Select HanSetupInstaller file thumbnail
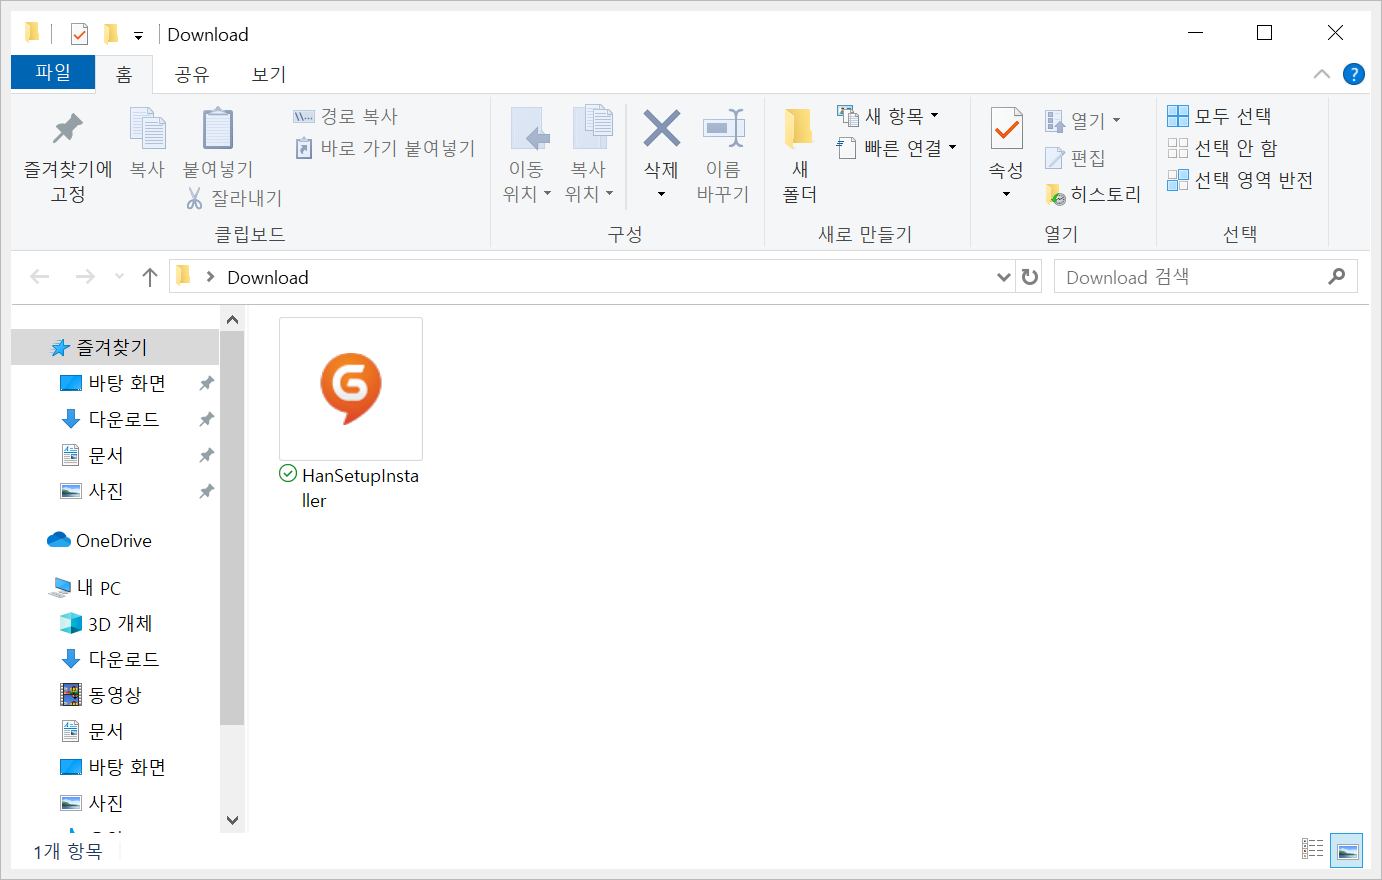This screenshot has height=880, width=1382. click(351, 389)
